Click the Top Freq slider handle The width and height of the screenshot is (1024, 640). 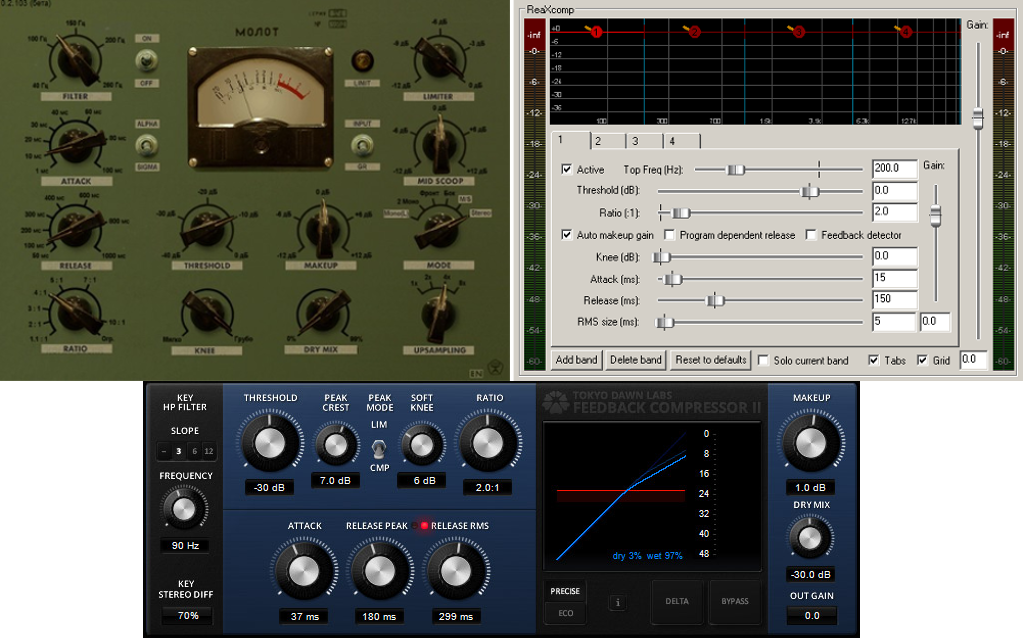click(735, 170)
